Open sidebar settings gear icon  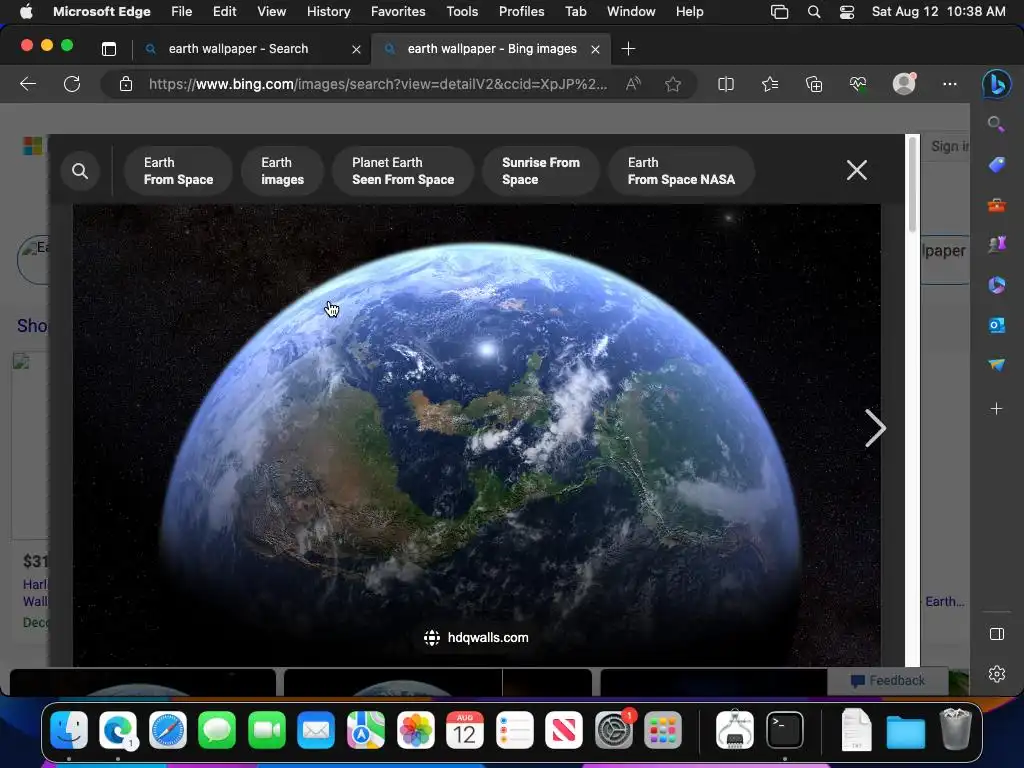pos(997,673)
